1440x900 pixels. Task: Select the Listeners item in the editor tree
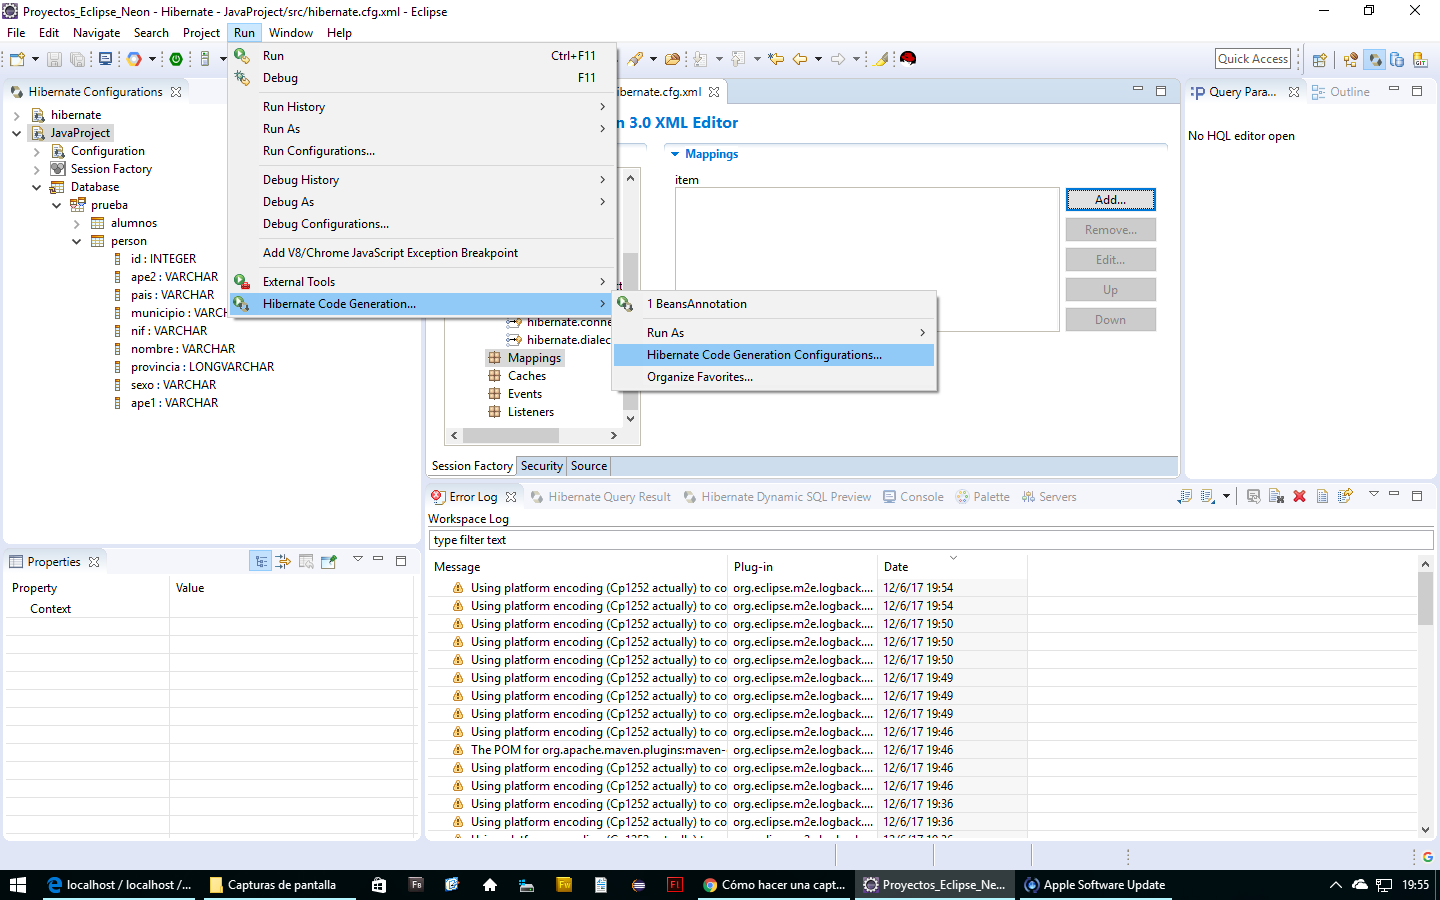(x=530, y=412)
